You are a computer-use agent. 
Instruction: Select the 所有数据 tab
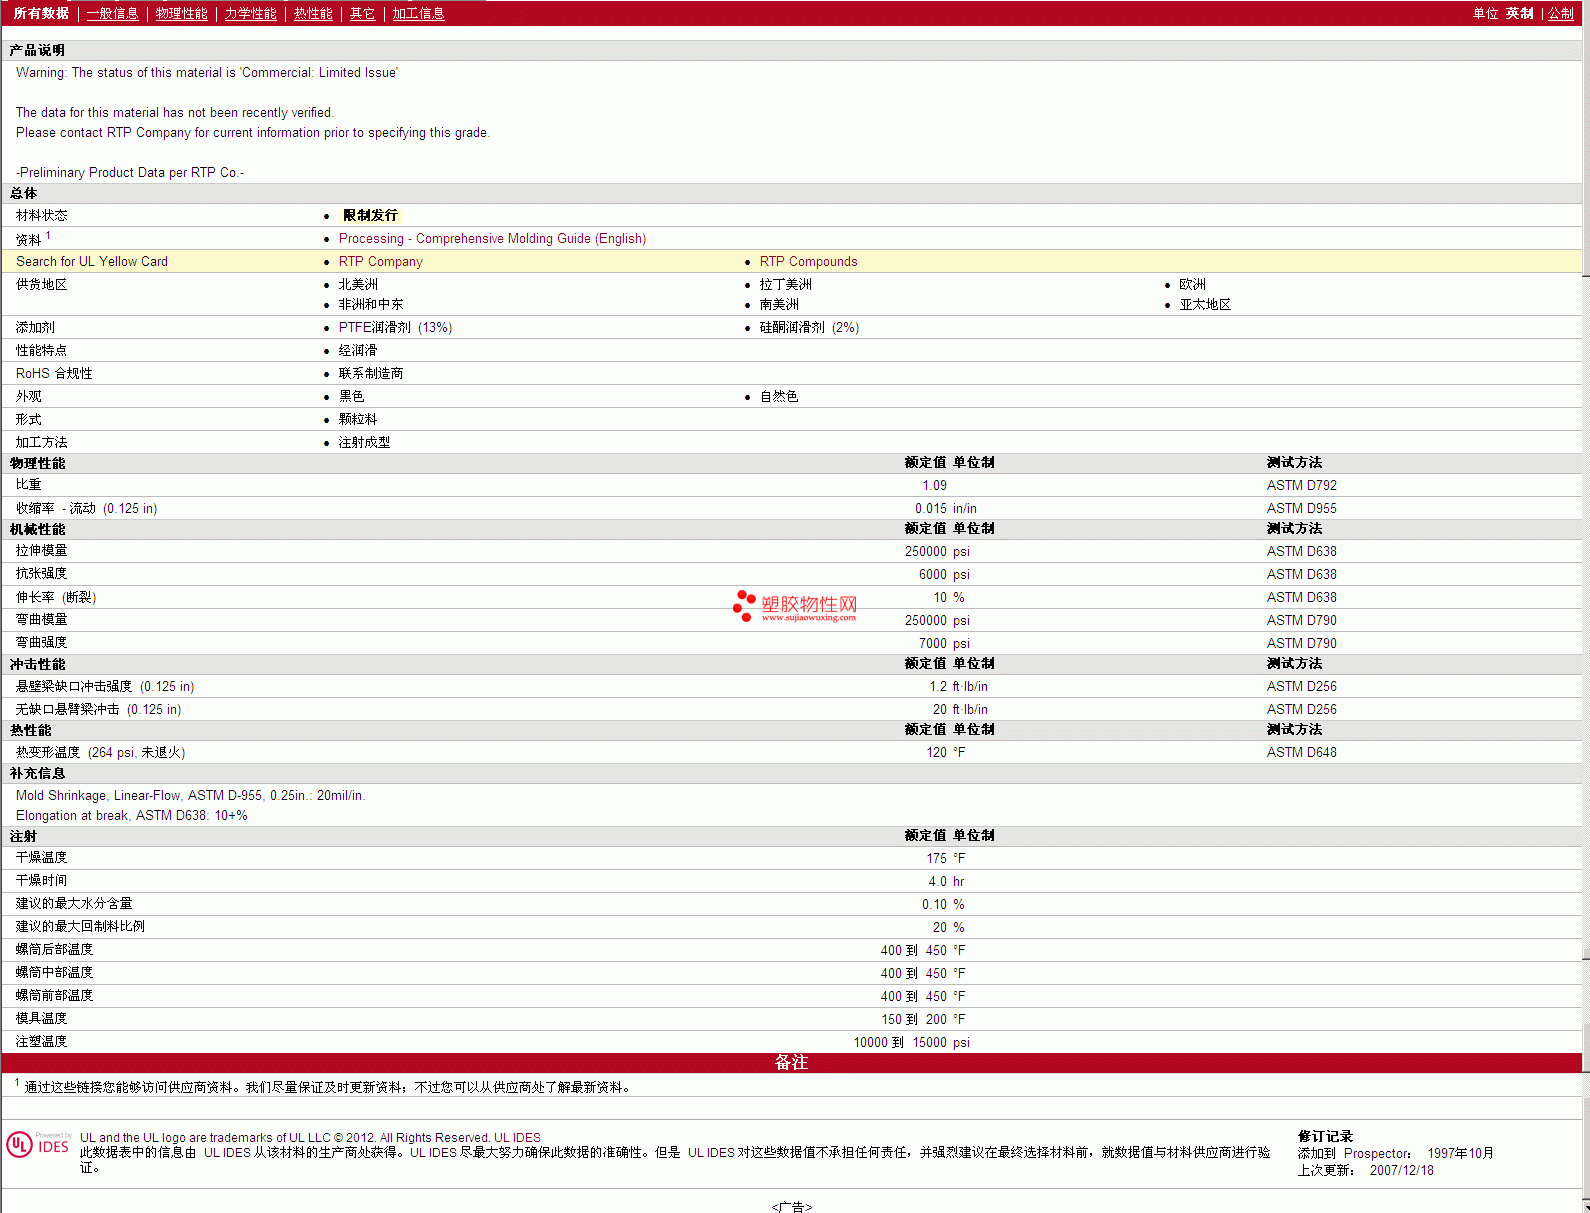click(x=41, y=13)
